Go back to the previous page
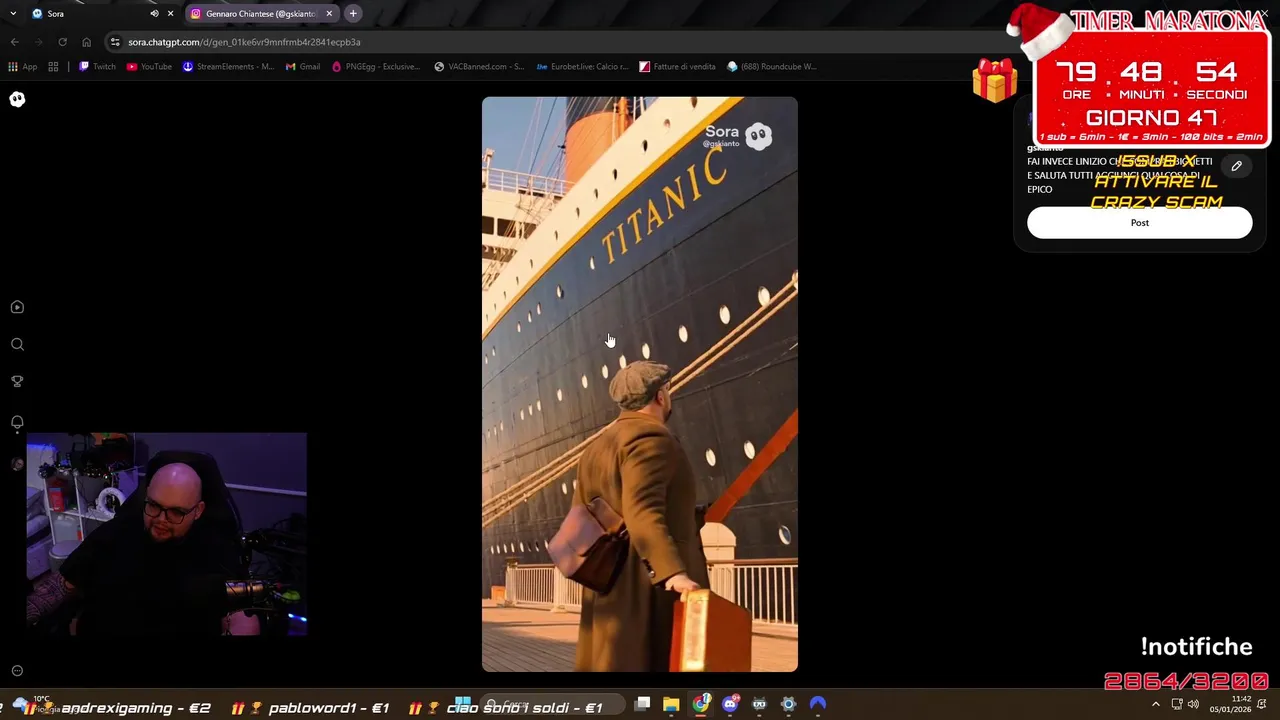 (x=14, y=42)
